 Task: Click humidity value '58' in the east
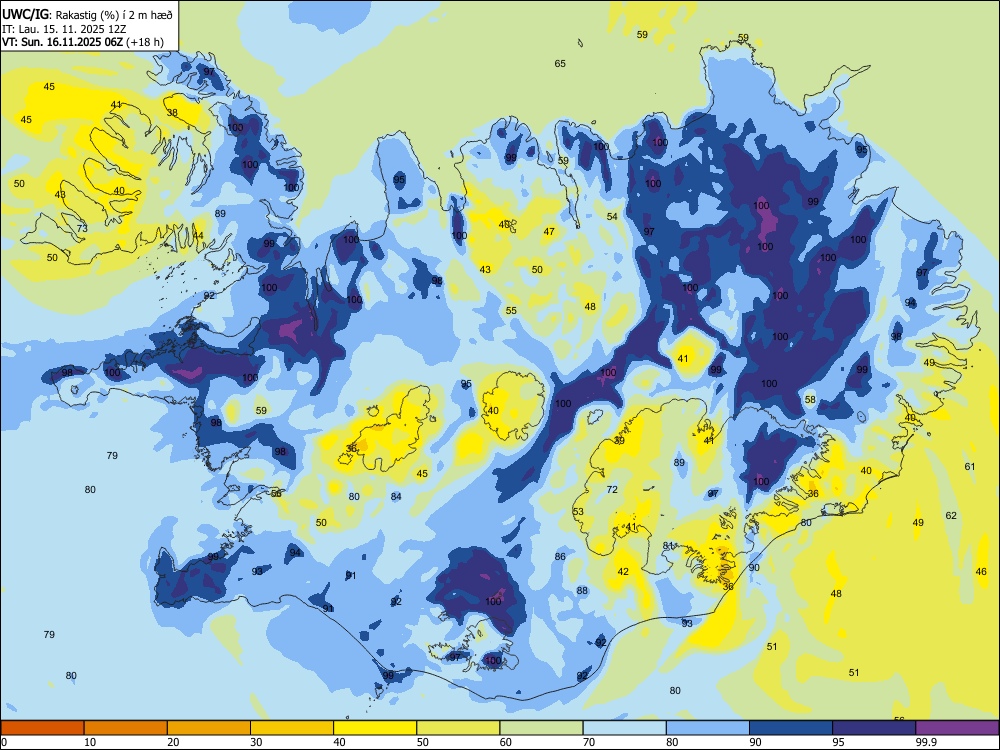(x=810, y=400)
